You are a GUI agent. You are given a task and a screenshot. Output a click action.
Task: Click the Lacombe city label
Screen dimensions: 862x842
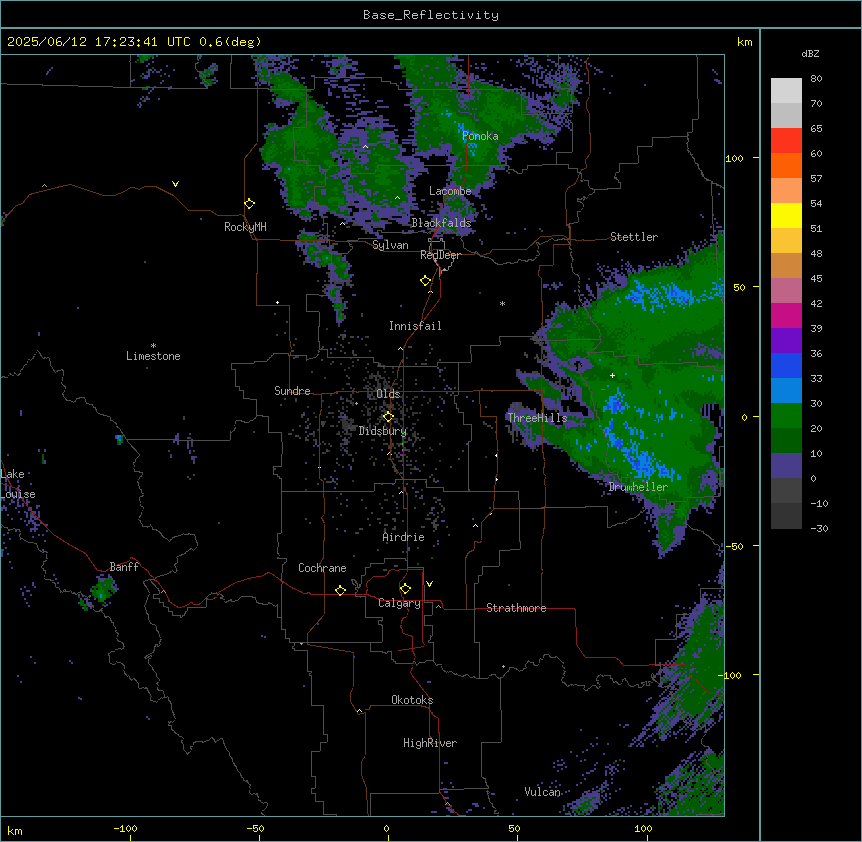pyautogui.click(x=450, y=191)
